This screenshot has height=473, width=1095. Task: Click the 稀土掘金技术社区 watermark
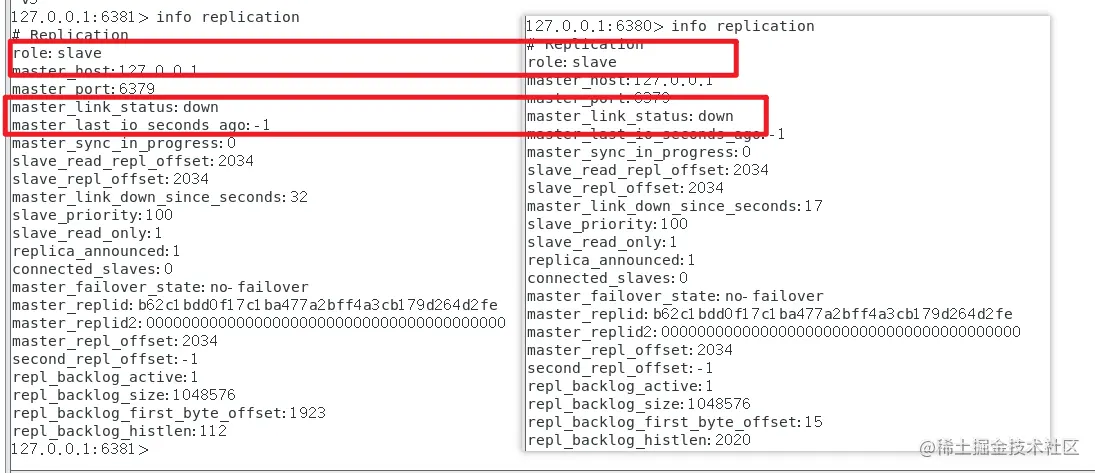pyautogui.click(x=999, y=448)
